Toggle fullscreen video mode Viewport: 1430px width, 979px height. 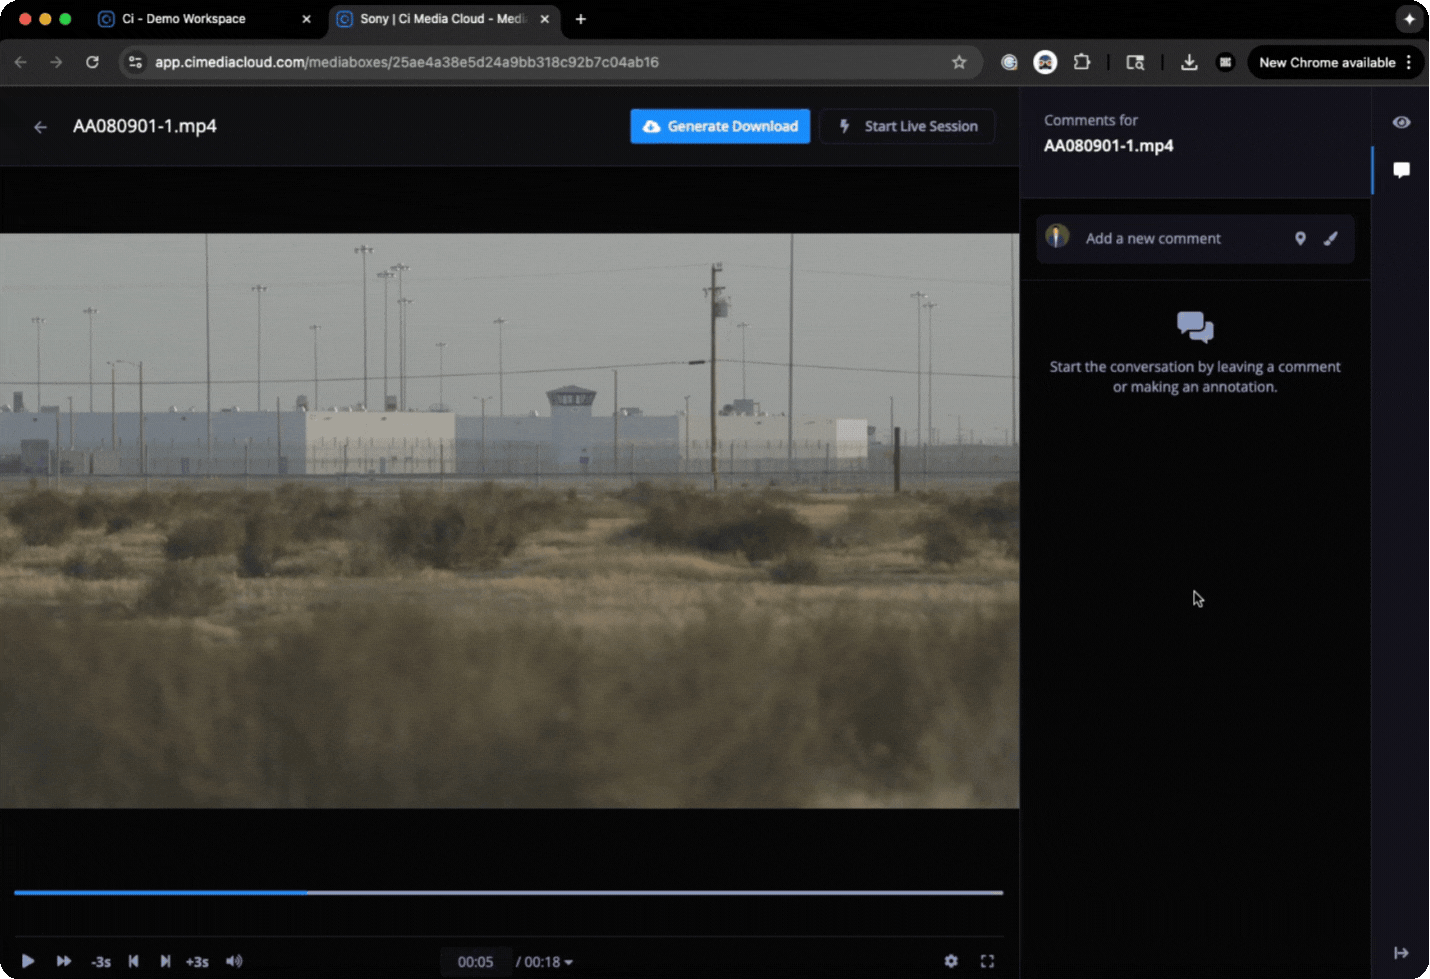(987, 961)
